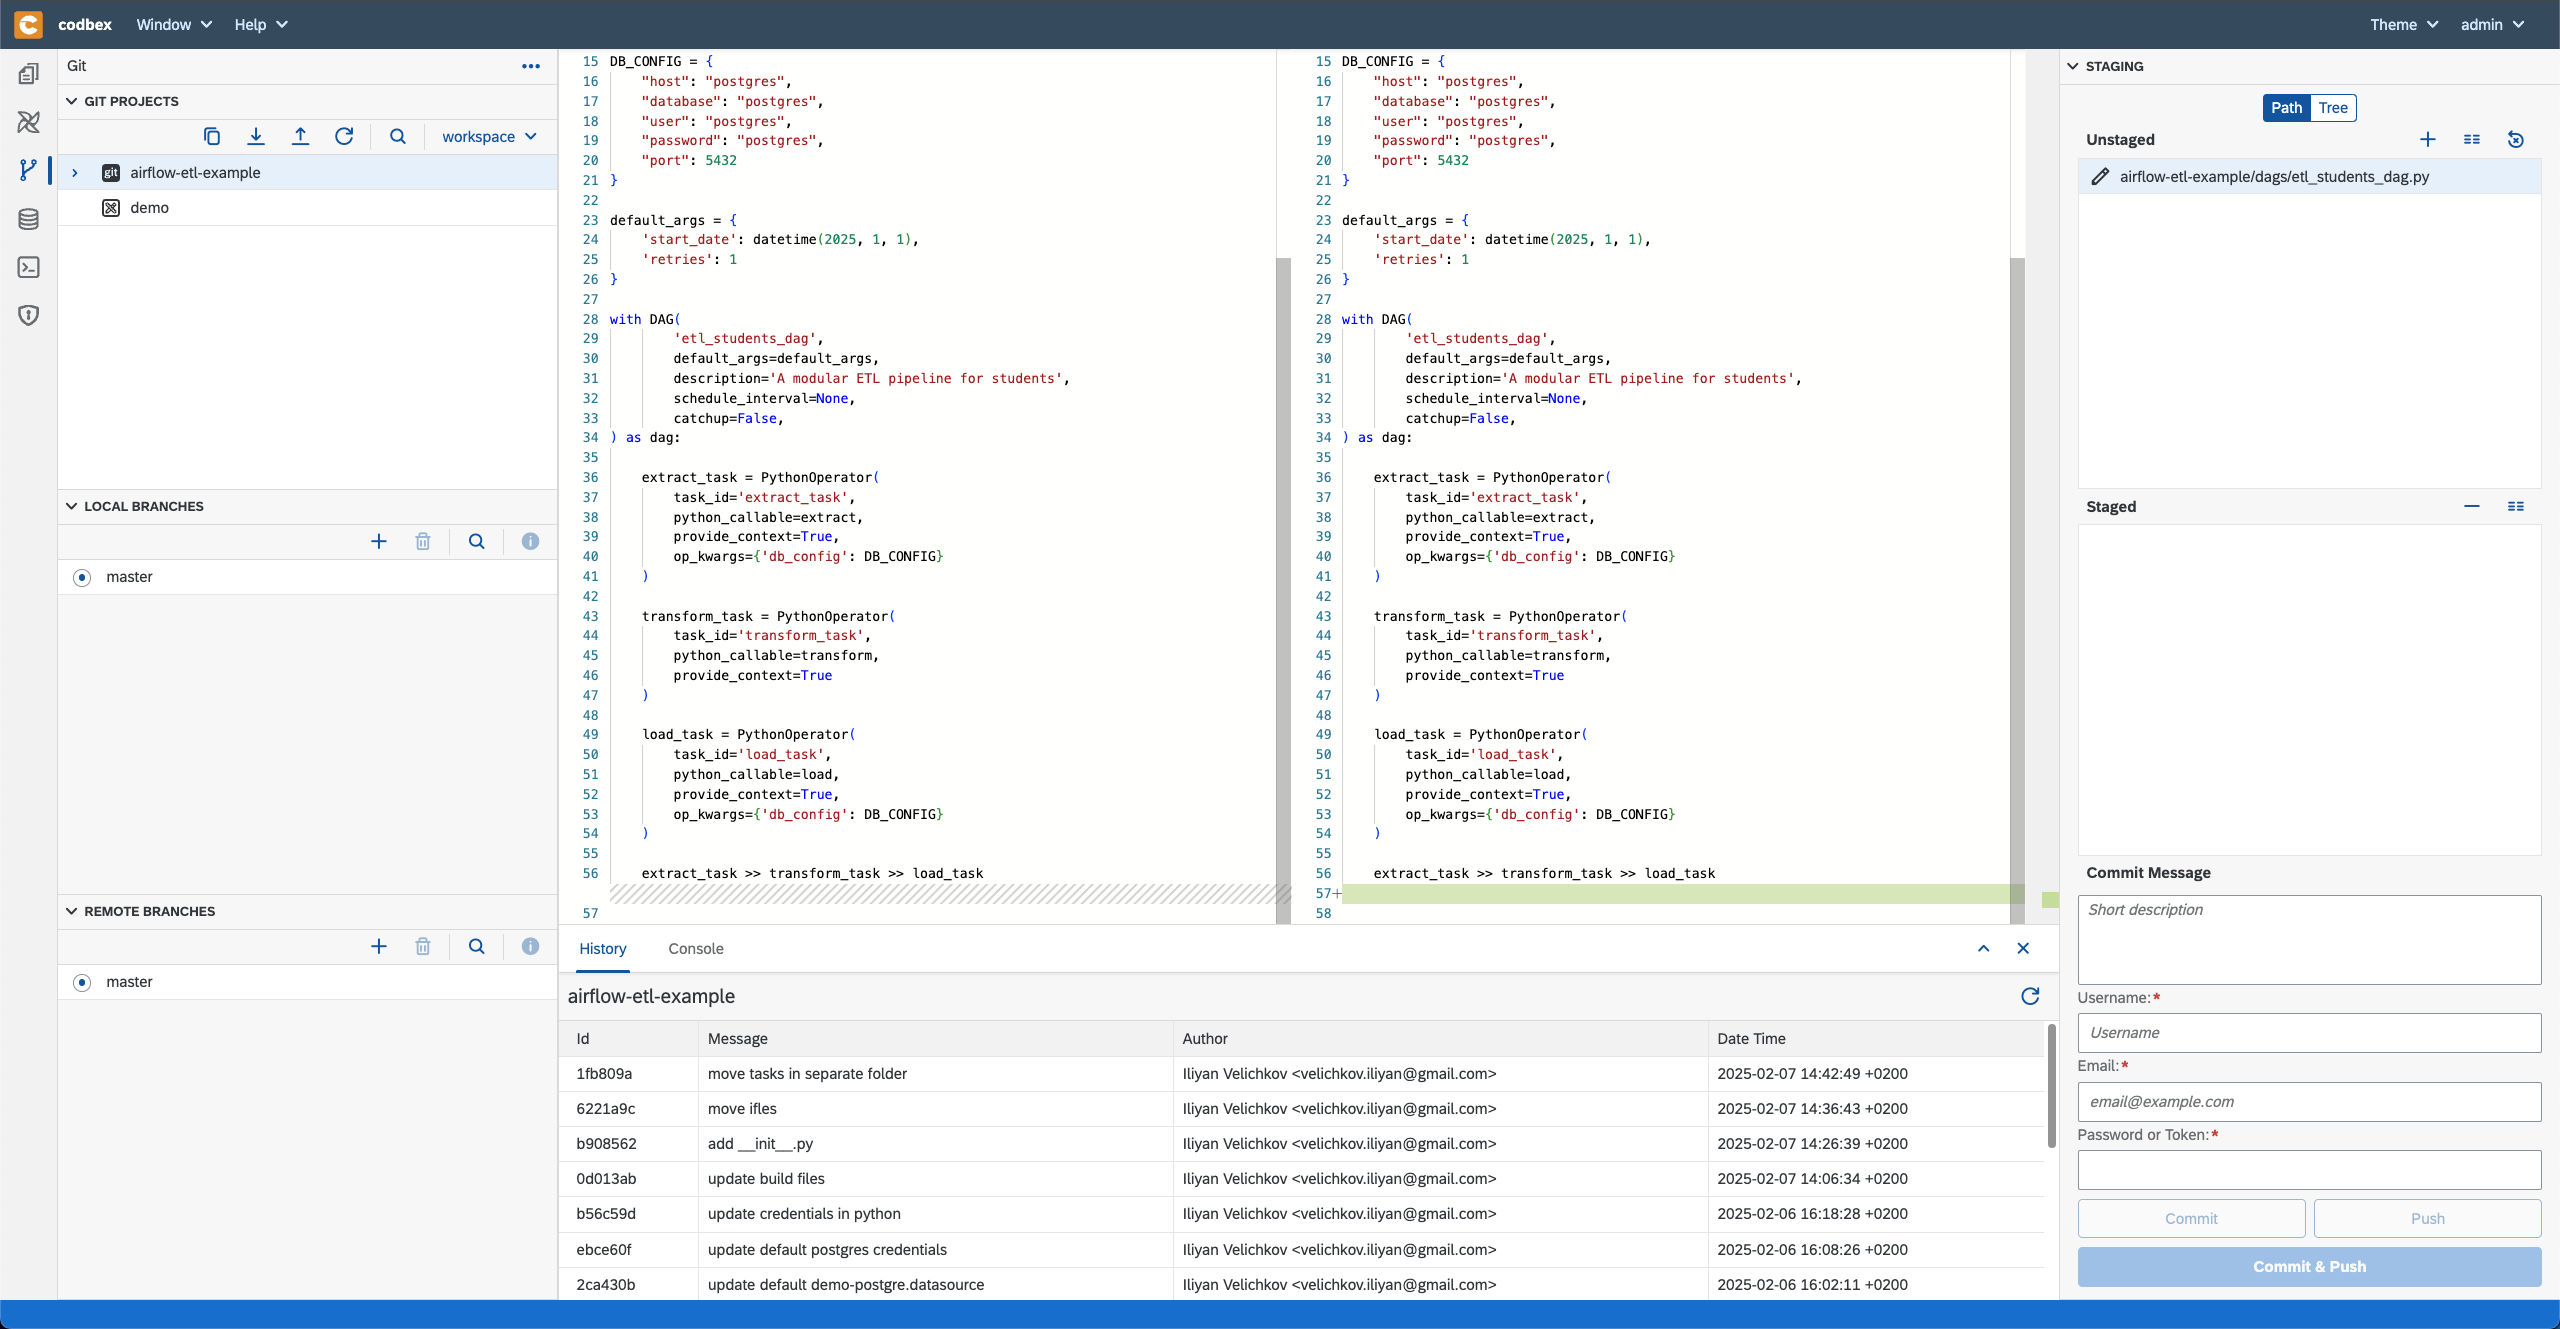Click the push (upload) icon in Git toolbar
The width and height of the screenshot is (2560, 1329).
click(300, 137)
